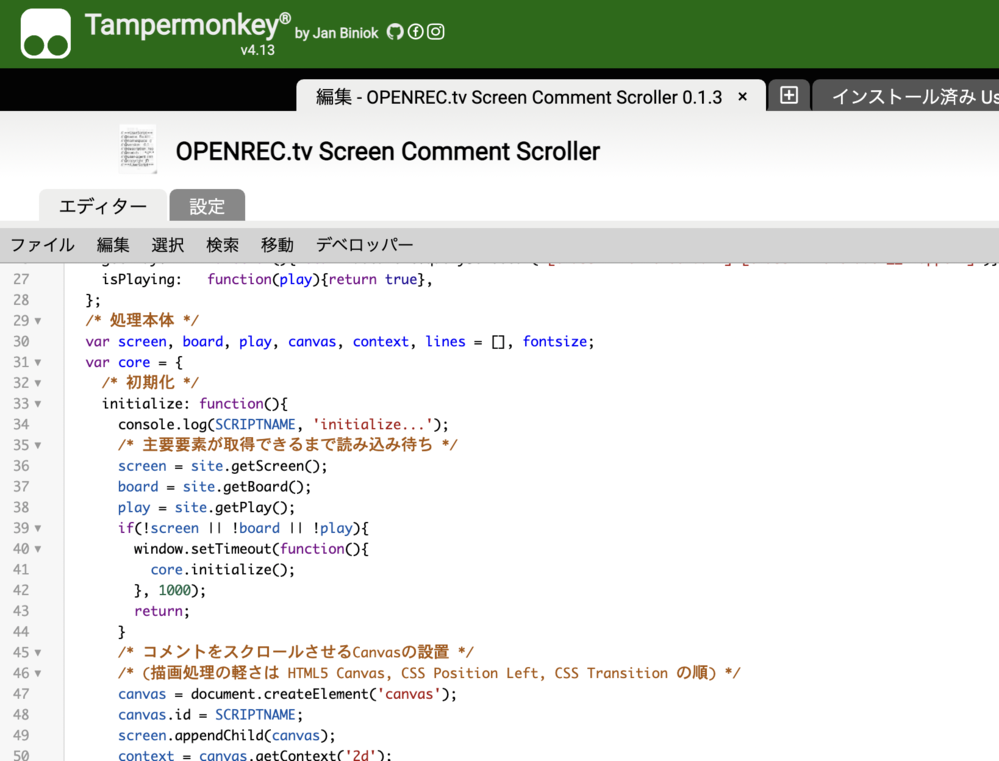999x761 pixels.
Task: Collapse code fold at line 39
Action: pos(38,528)
